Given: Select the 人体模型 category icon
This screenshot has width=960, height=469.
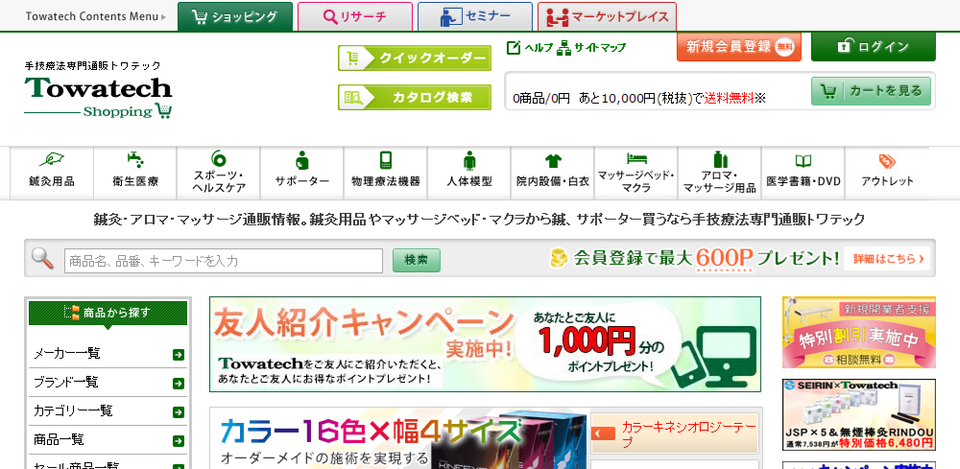Looking at the screenshot, I should (469, 160).
